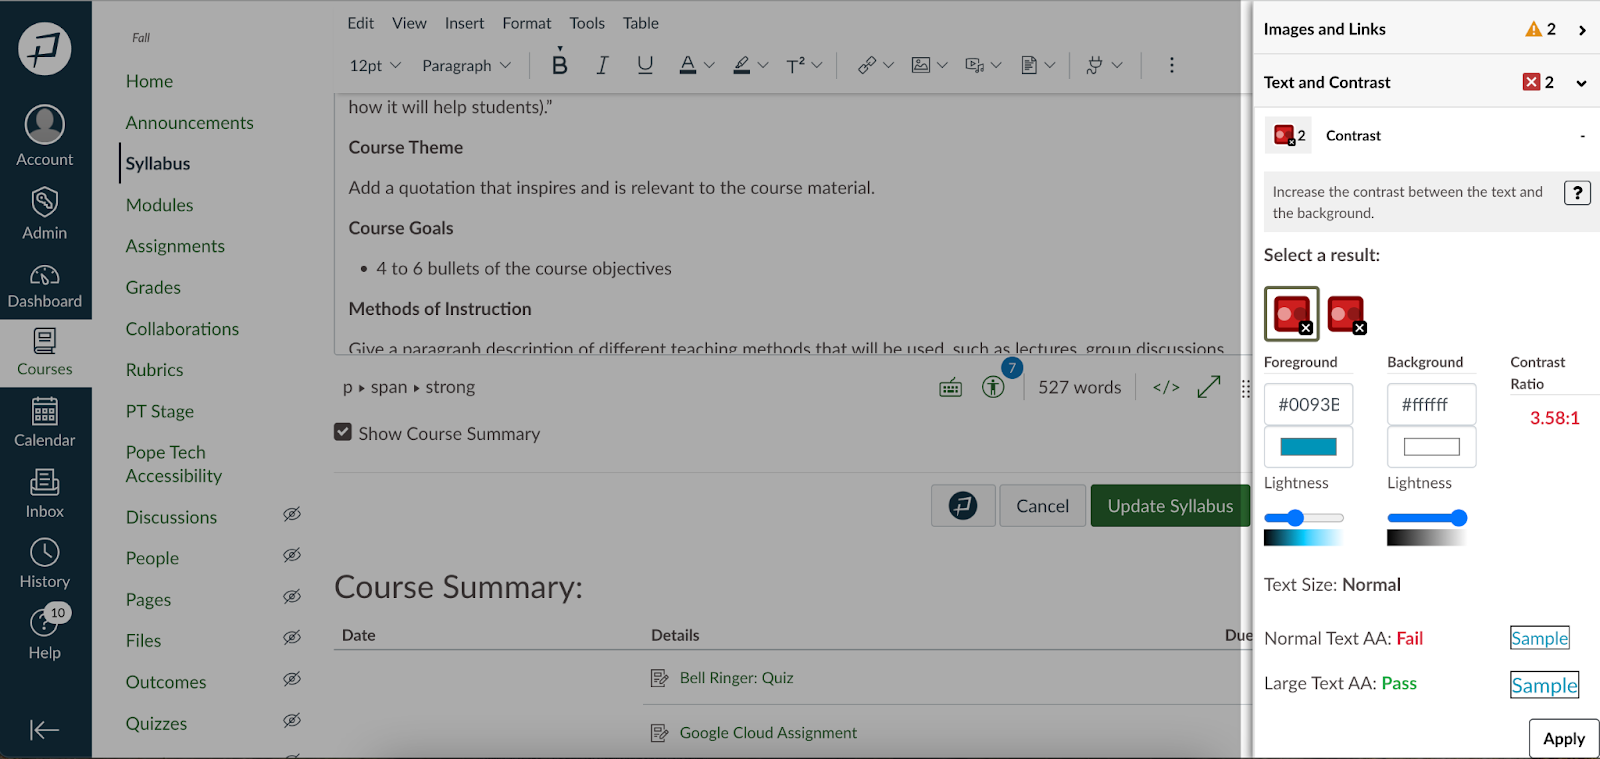Open the highlight color dropdown arrow
The width and height of the screenshot is (1600, 759).
click(x=763, y=65)
